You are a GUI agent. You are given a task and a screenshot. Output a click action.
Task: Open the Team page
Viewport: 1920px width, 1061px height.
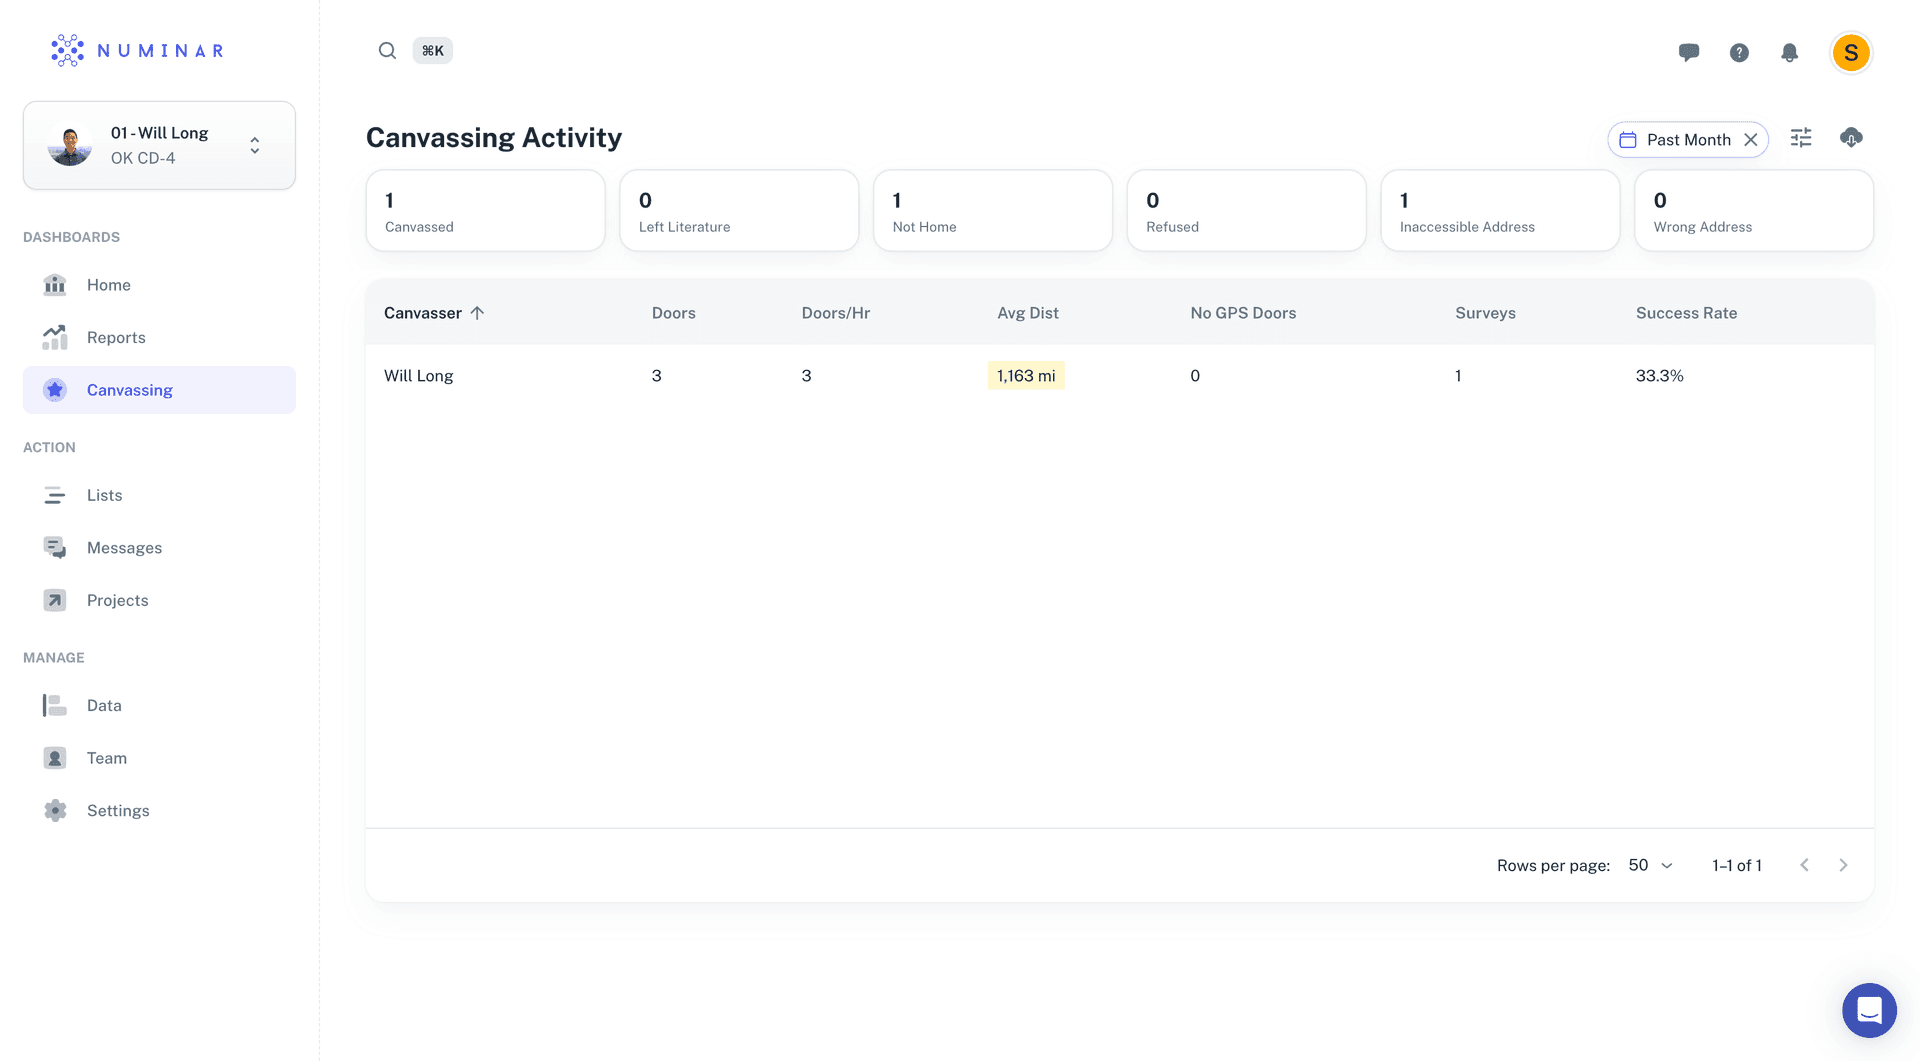point(159,757)
